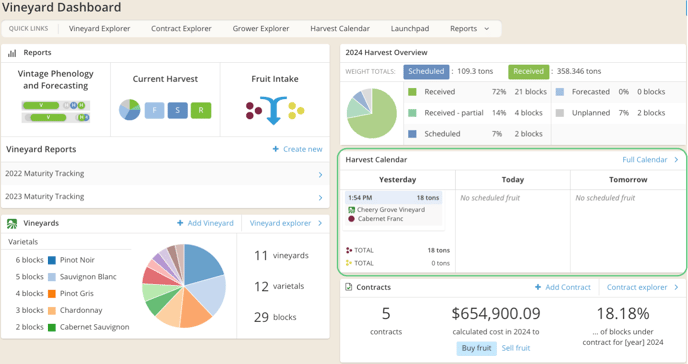This screenshot has width=688, height=364.
Task: Open Vineyard Explorer quick link
Action: pos(99,29)
